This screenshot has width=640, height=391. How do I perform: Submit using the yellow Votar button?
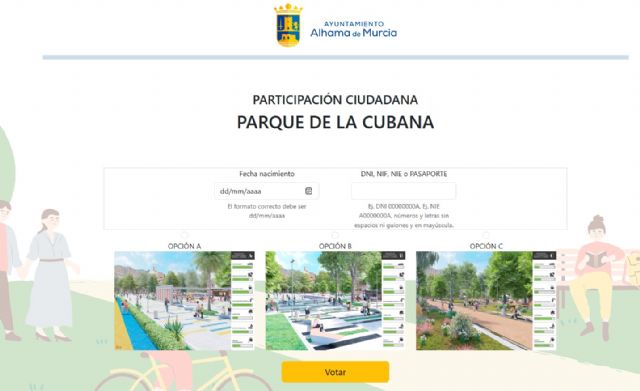click(x=335, y=372)
